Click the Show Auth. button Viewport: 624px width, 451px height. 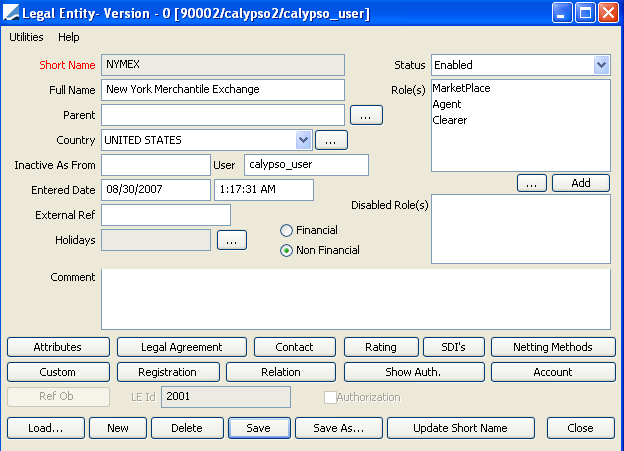point(414,372)
